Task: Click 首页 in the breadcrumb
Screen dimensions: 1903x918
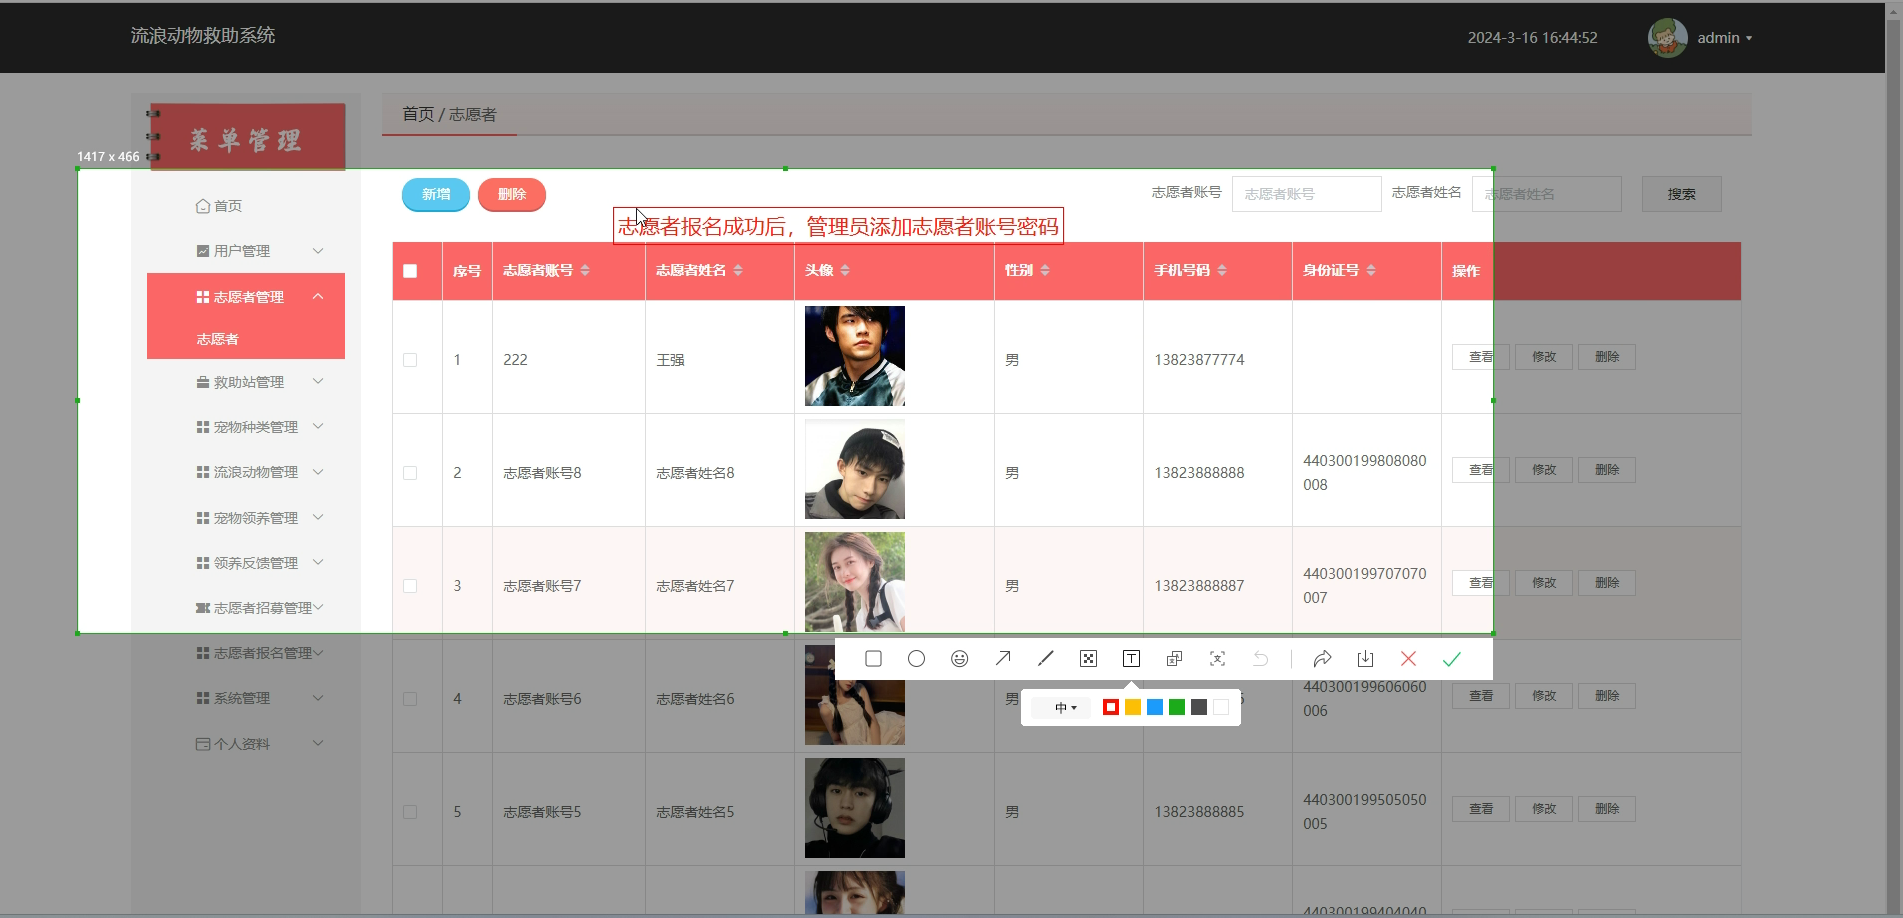Action: pos(418,115)
